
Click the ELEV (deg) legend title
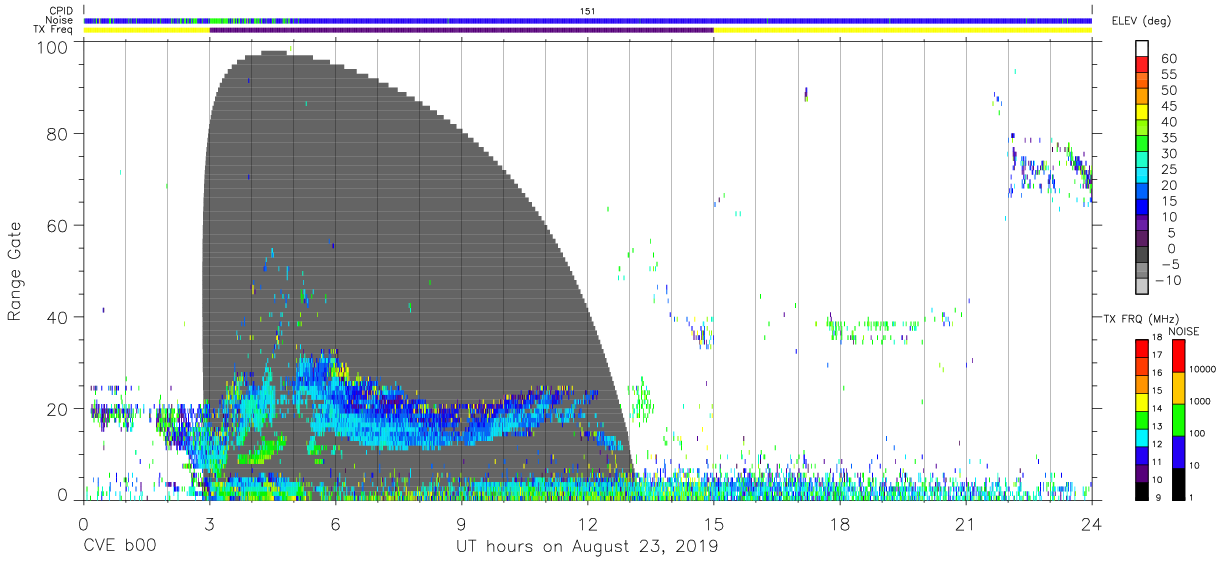[x=1142, y=21]
